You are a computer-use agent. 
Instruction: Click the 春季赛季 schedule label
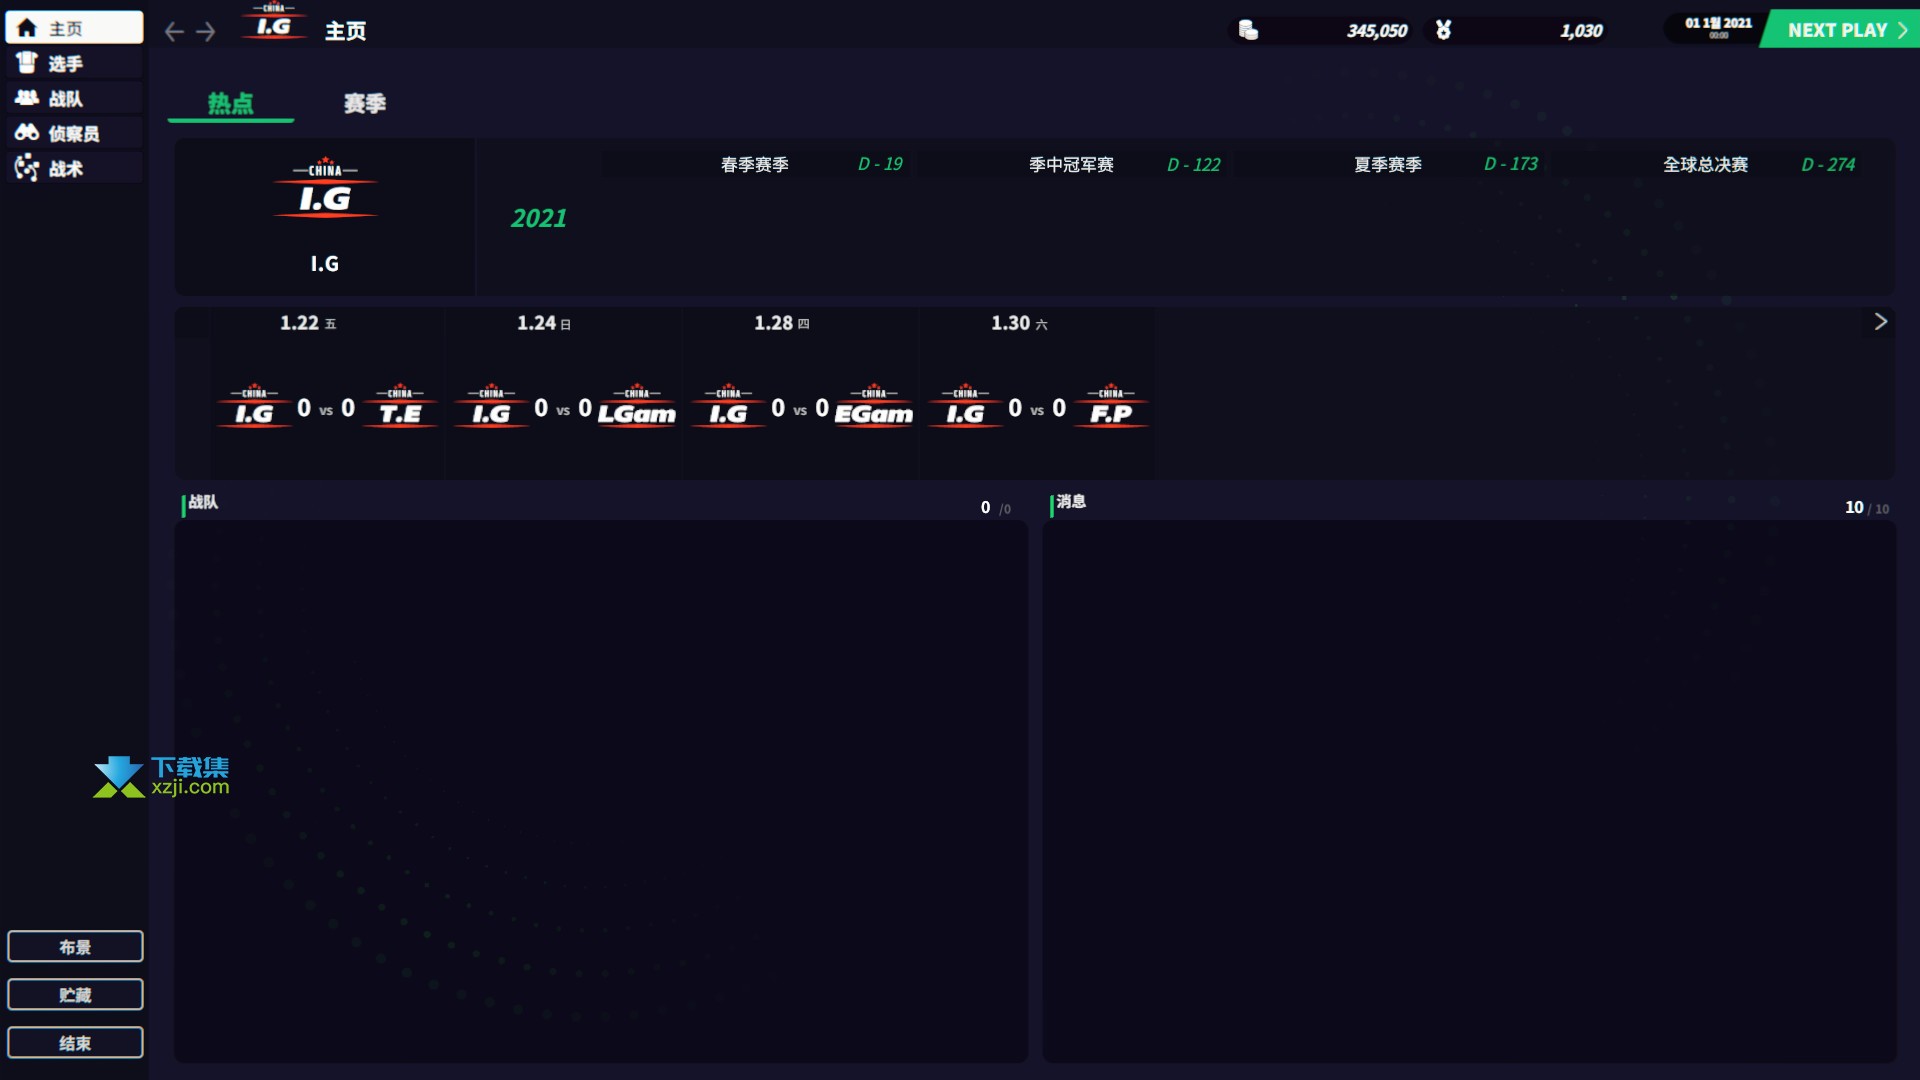(755, 164)
